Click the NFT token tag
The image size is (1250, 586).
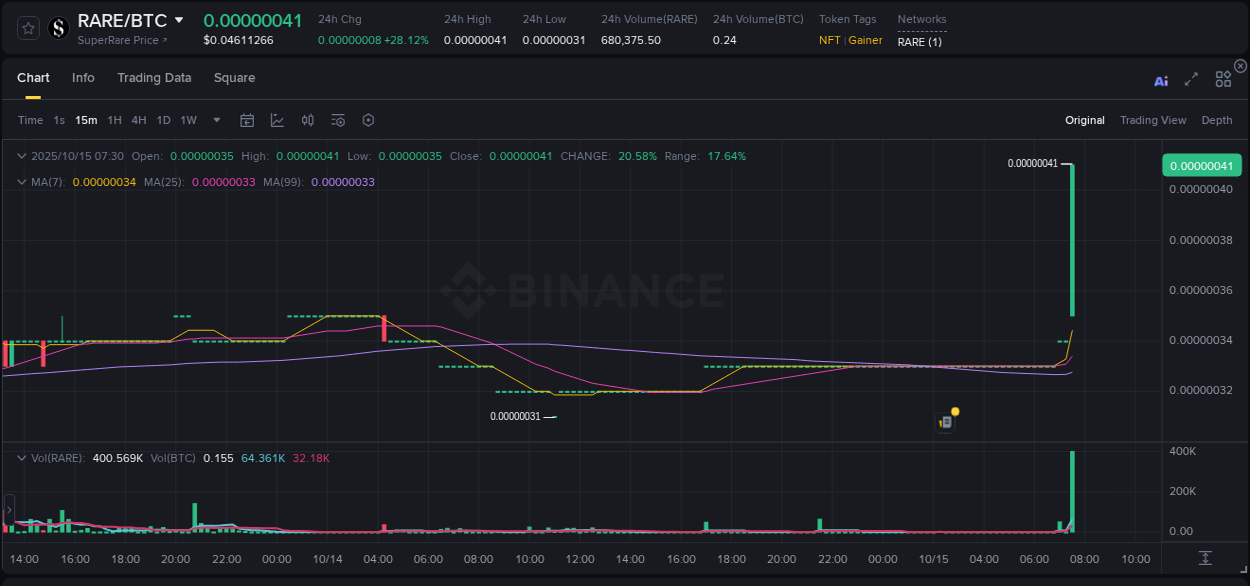coord(829,41)
